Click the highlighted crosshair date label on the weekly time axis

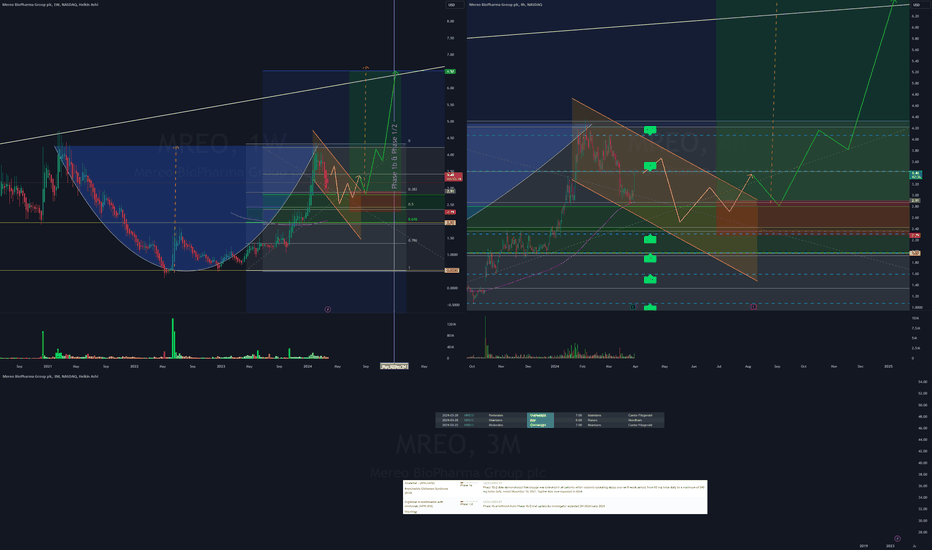pos(394,366)
